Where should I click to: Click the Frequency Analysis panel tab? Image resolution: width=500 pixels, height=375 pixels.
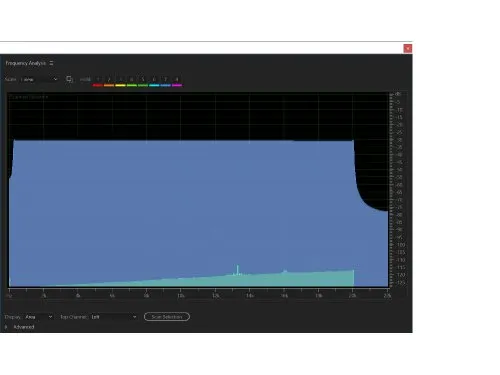(25, 63)
